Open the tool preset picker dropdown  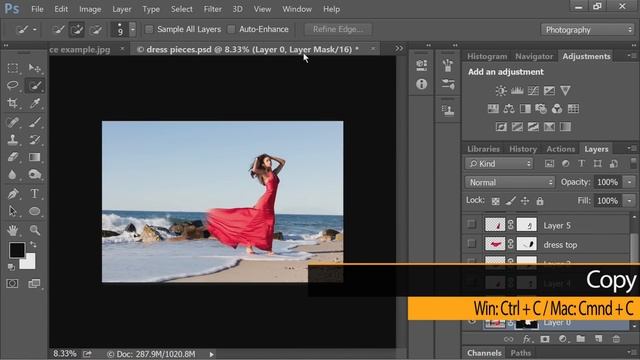point(35,29)
